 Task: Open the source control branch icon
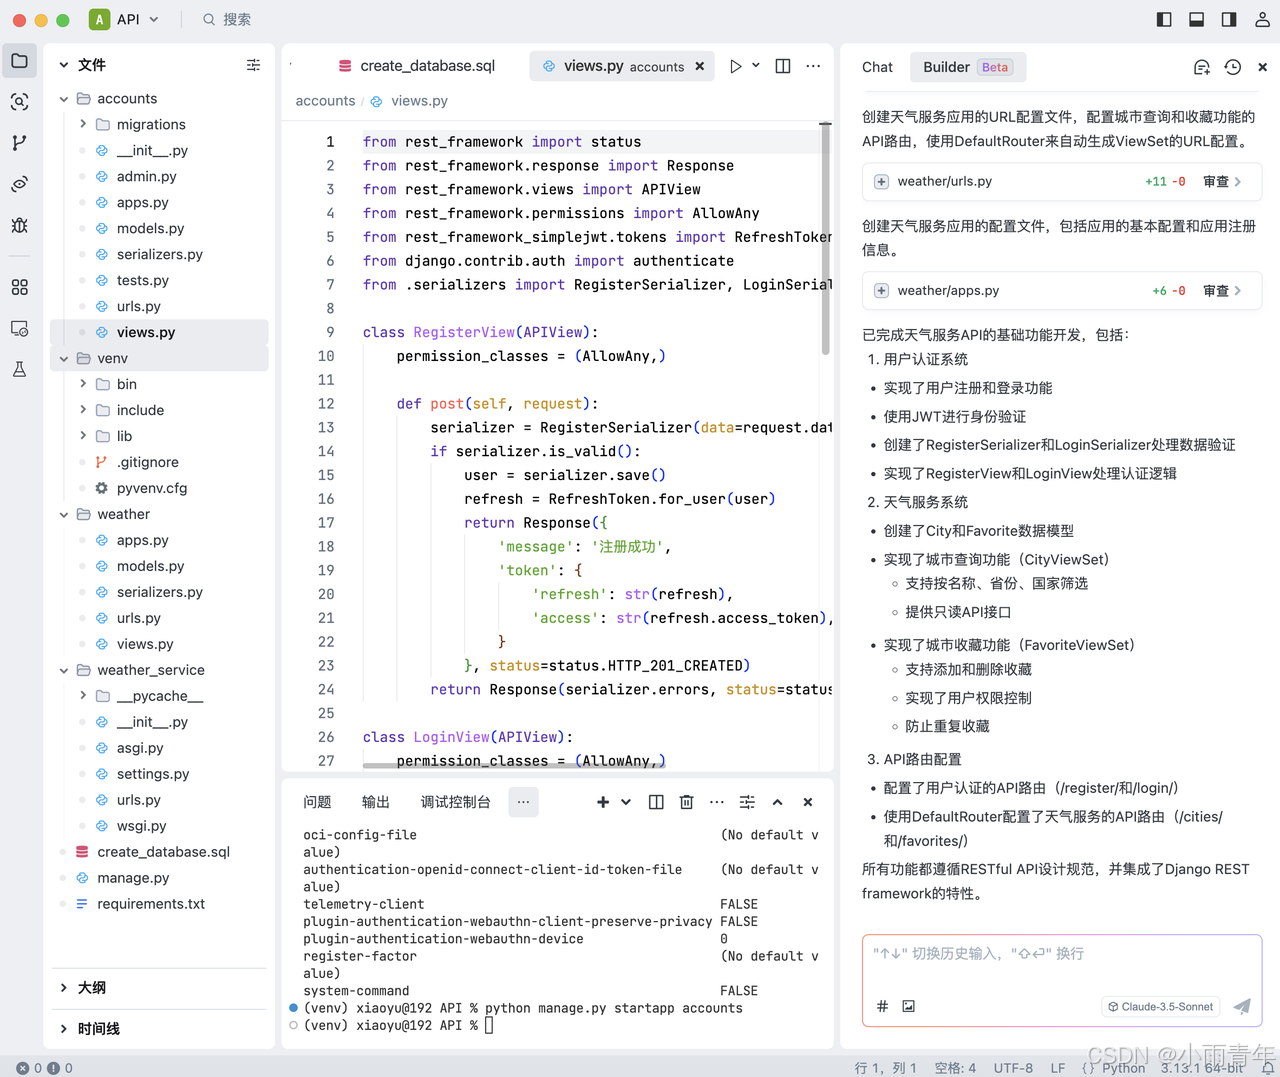(x=19, y=143)
